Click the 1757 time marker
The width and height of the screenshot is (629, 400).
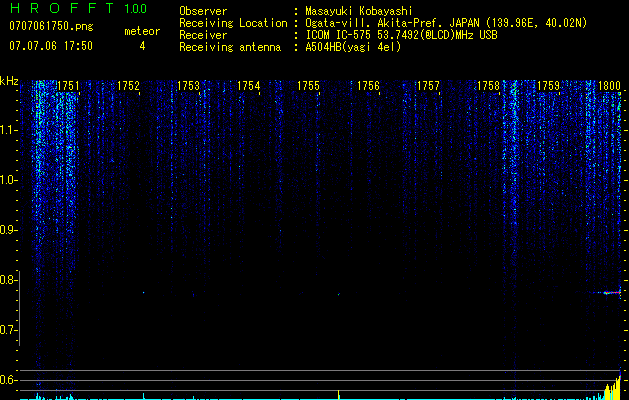point(428,86)
